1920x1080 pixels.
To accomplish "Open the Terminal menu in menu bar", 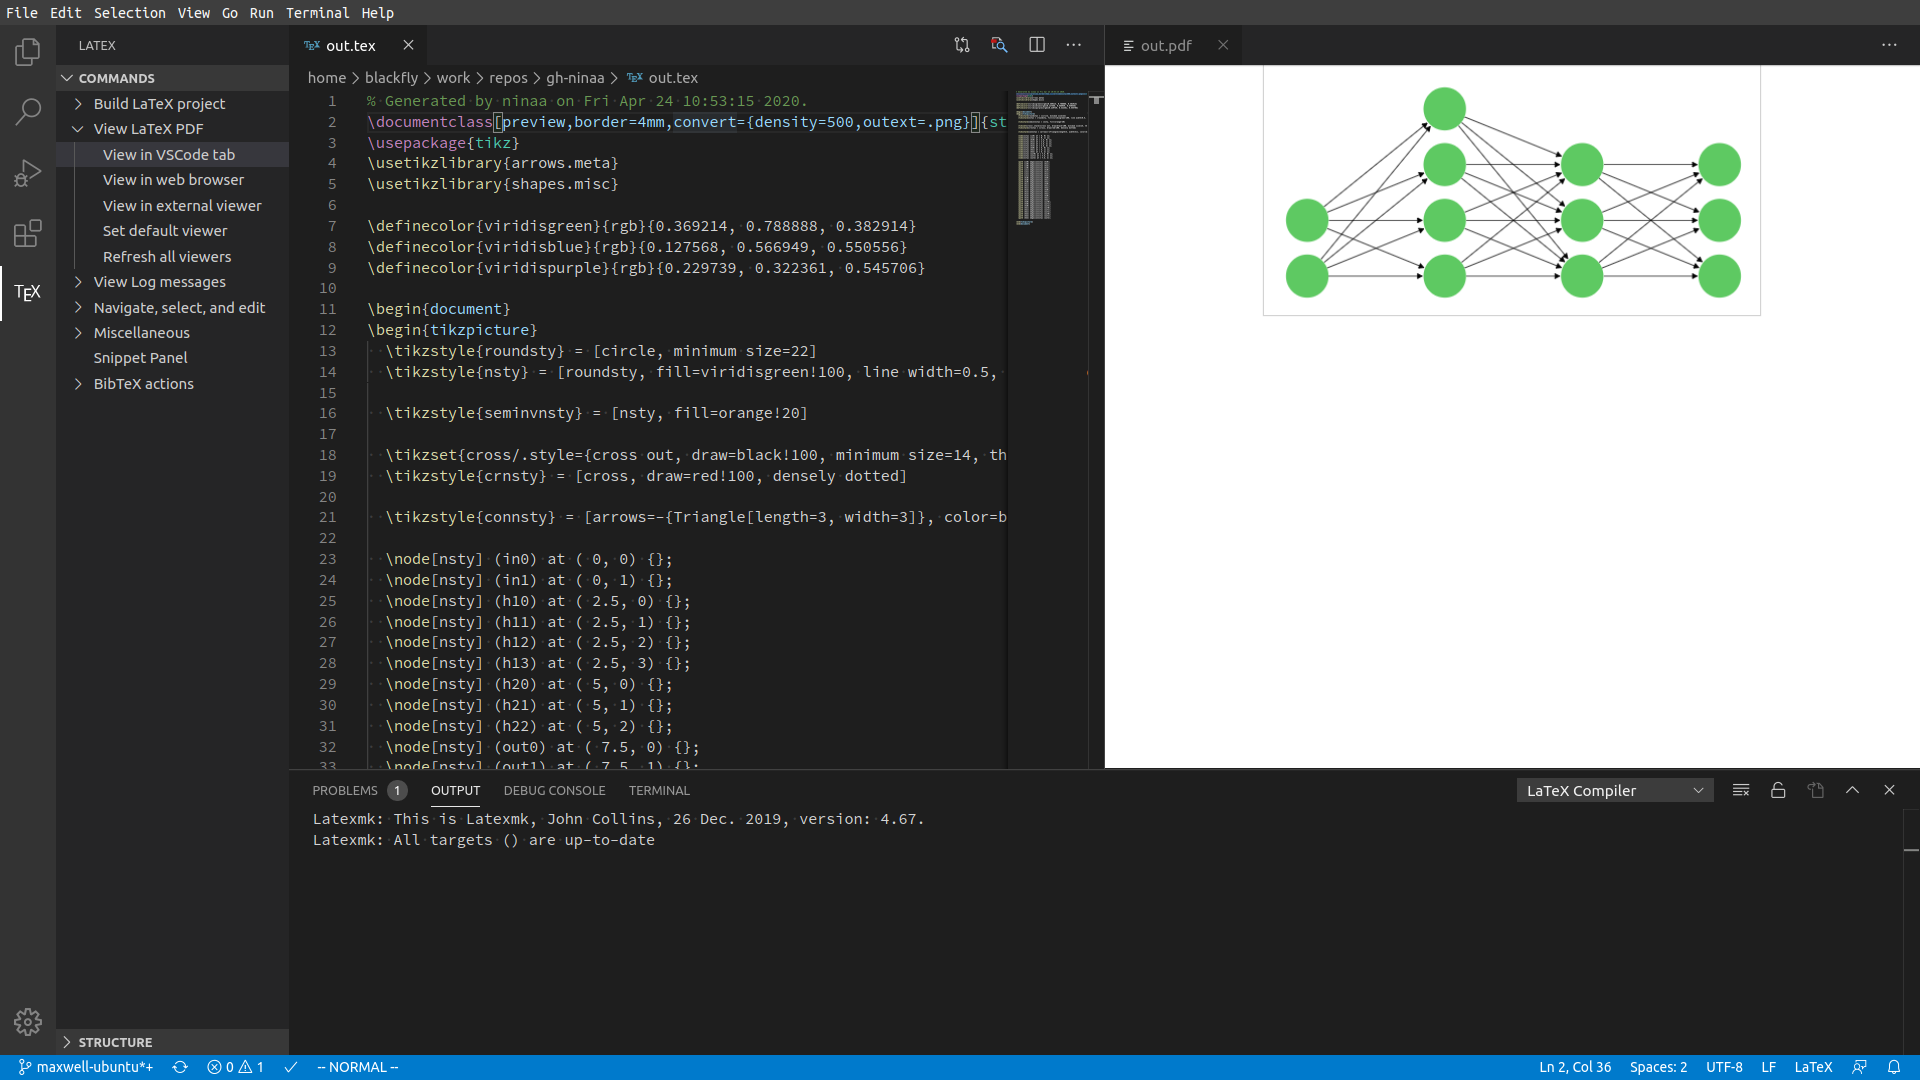I will coord(317,13).
